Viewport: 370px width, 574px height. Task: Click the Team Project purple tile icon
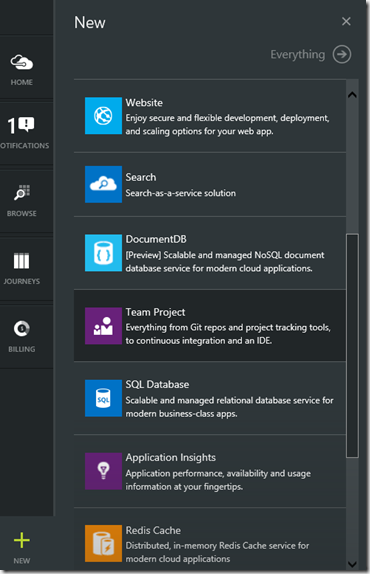[103, 326]
